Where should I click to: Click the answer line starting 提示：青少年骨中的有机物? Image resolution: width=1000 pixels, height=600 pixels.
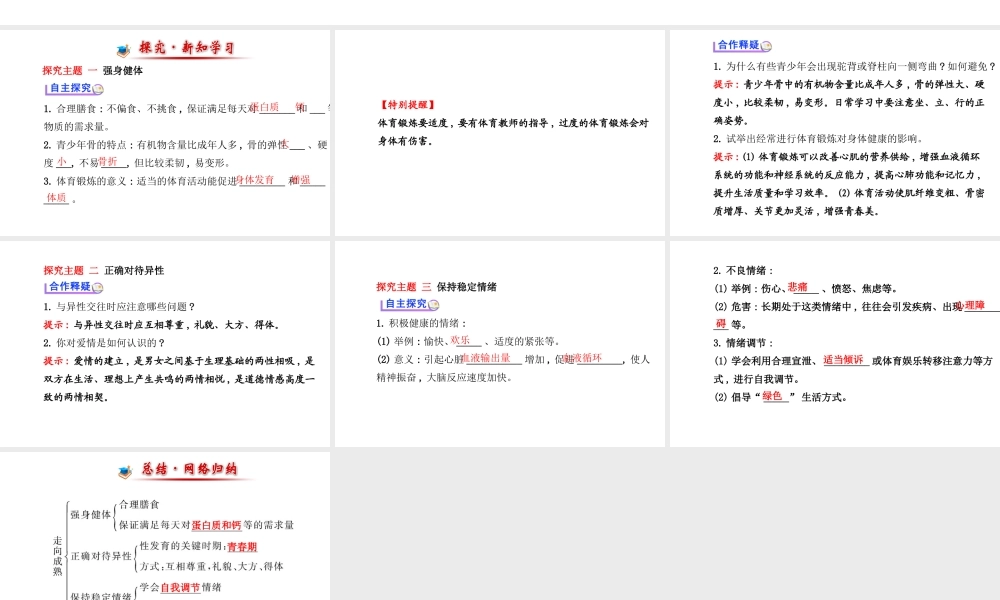(x=849, y=85)
